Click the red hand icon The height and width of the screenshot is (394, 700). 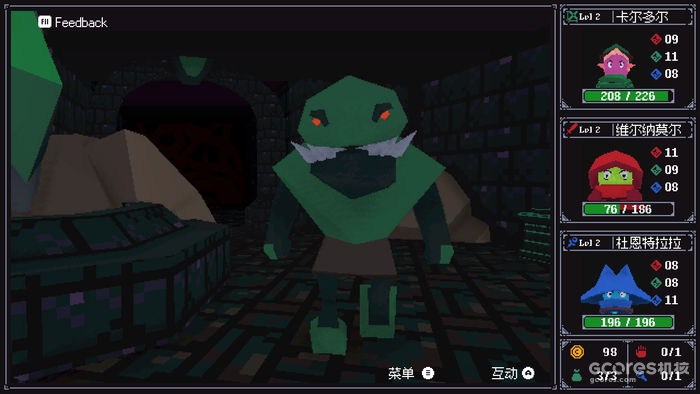[x=641, y=352]
